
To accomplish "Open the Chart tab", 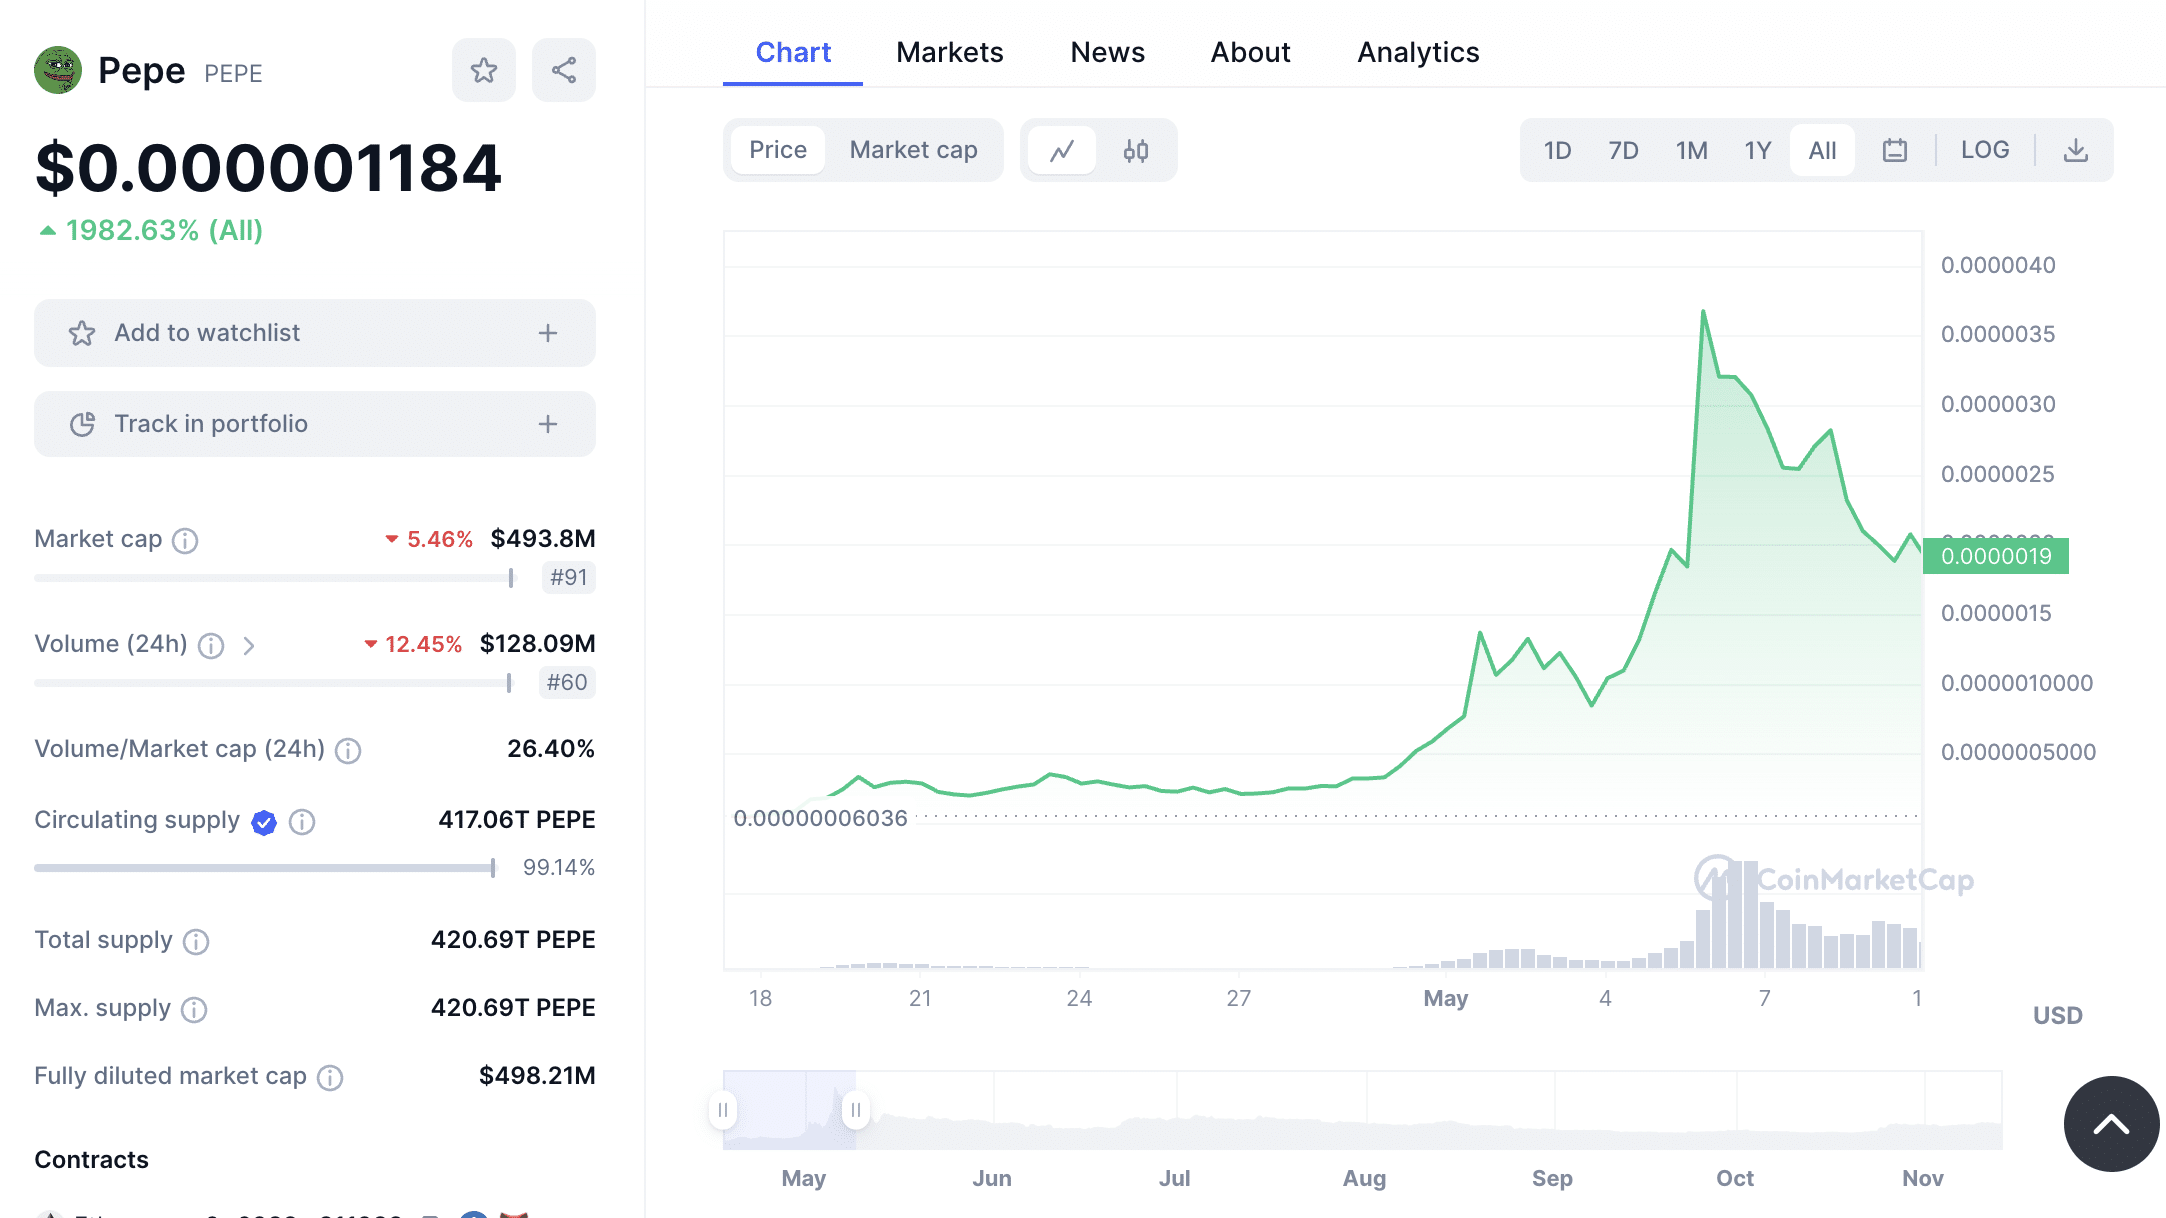I will click(x=793, y=52).
